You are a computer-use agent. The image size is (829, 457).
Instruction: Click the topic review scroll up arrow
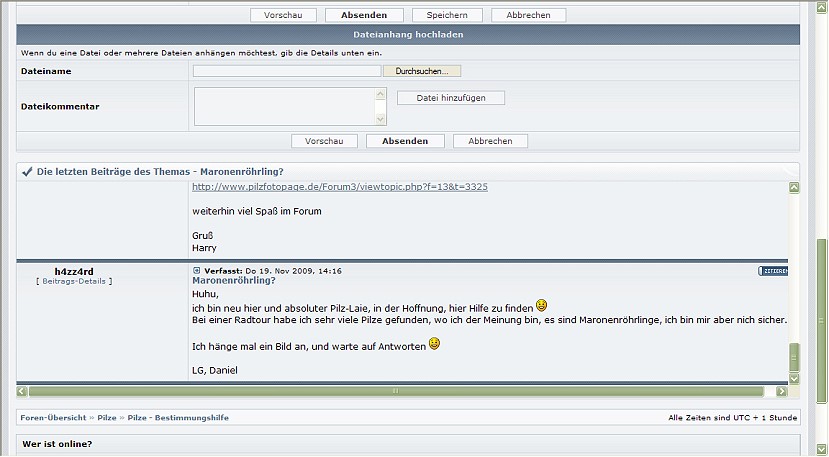tap(794, 187)
